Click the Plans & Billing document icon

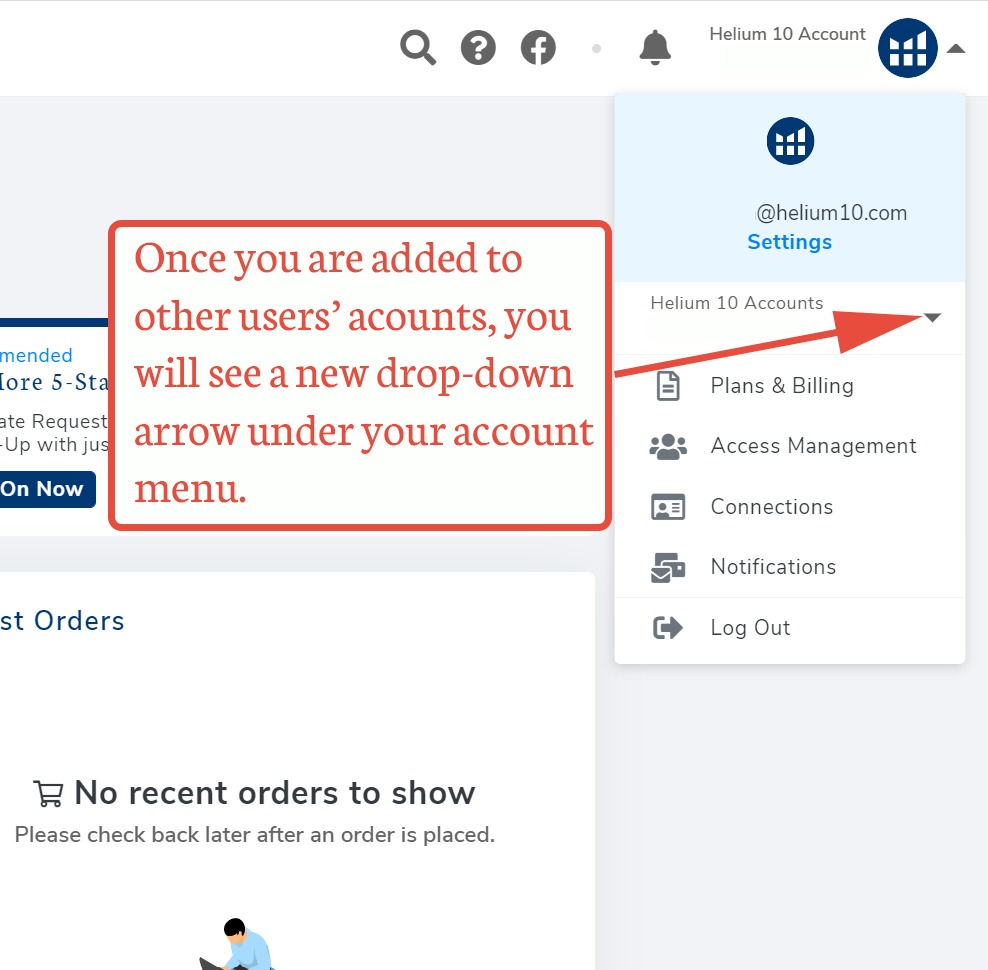click(x=668, y=386)
